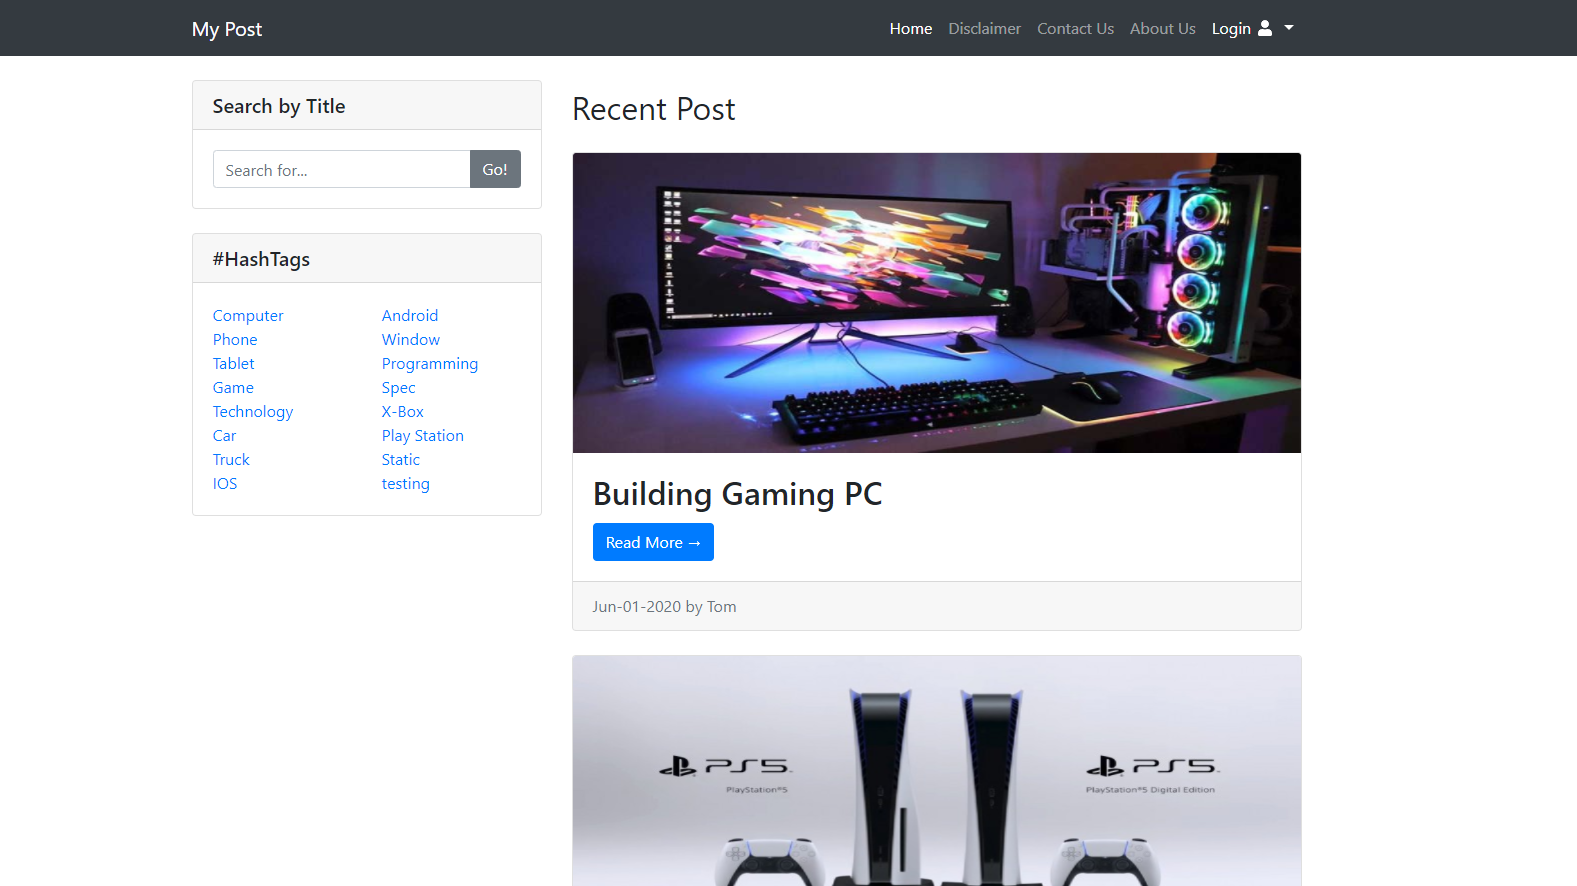Click the Recent Post heading
This screenshot has width=1577, height=886.
pos(654,109)
